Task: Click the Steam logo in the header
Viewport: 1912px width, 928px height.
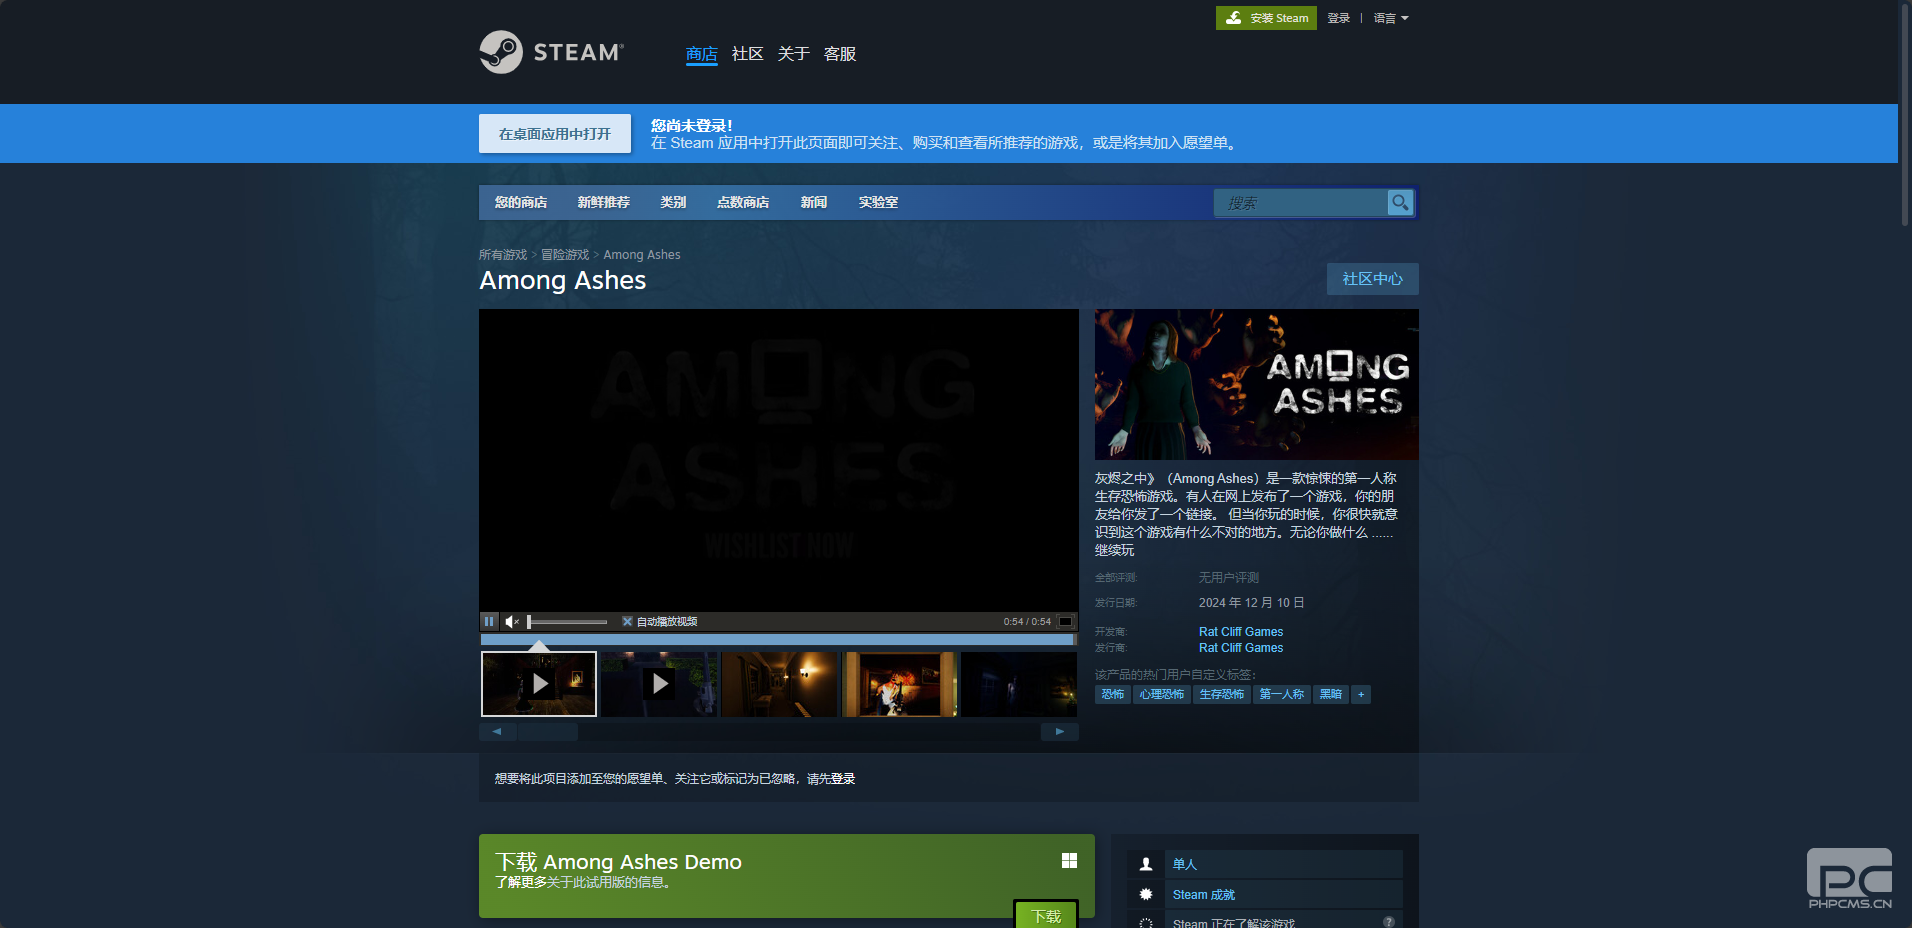Action: click(x=552, y=52)
